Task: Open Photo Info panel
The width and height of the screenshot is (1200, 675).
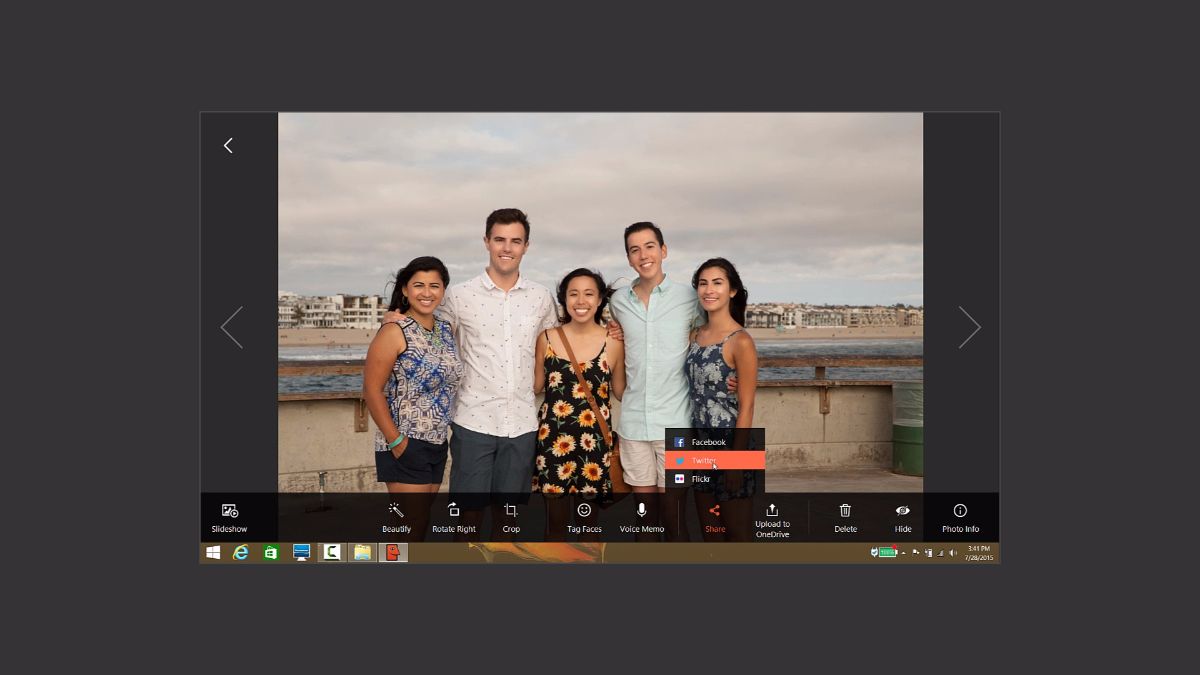Action: [960, 516]
